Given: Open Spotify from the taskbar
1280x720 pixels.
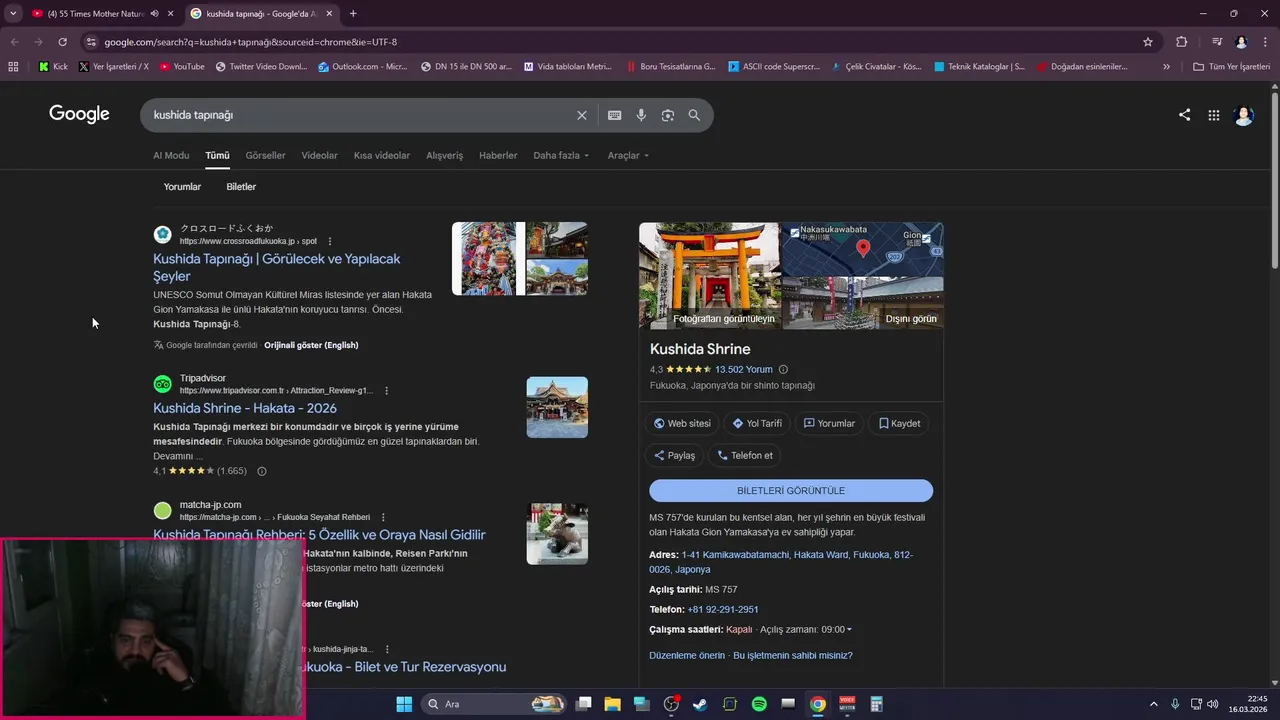Looking at the screenshot, I should click(x=759, y=704).
